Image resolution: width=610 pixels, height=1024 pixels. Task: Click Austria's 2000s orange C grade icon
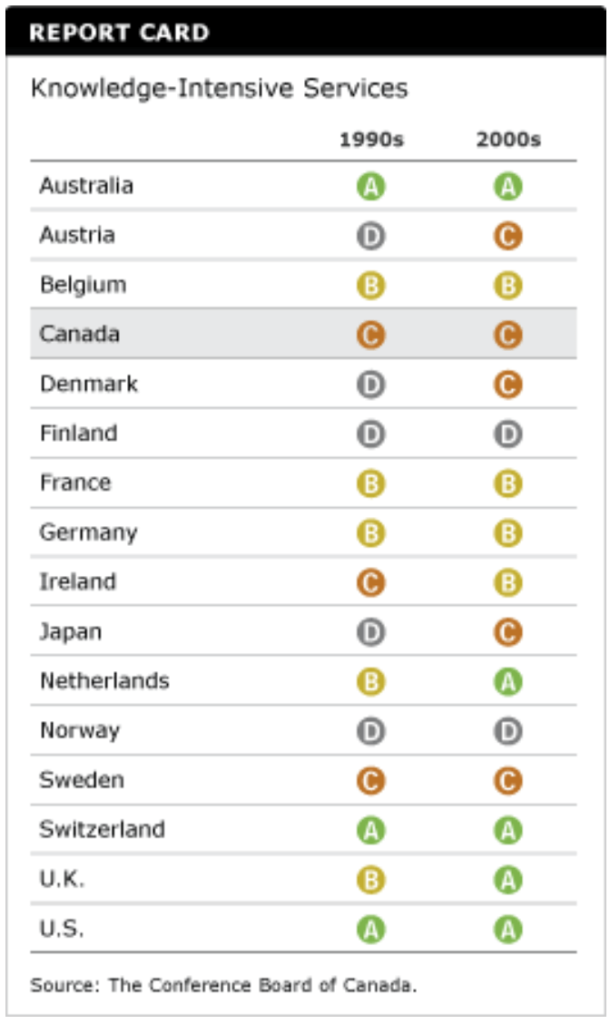(508, 236)
